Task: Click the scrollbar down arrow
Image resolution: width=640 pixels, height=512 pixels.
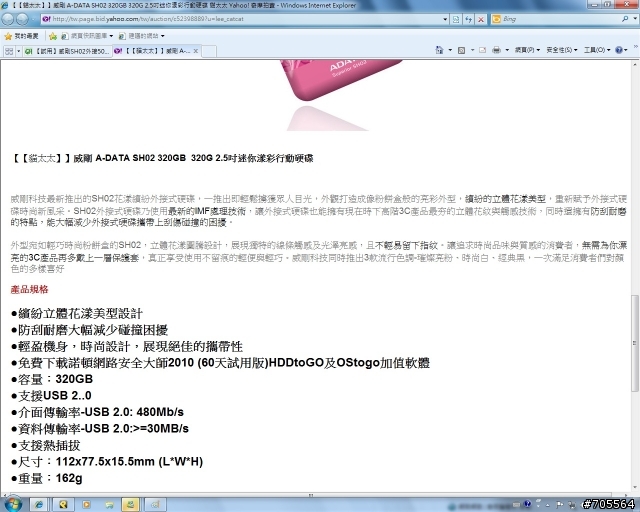Action: click(x=635, y=487)
